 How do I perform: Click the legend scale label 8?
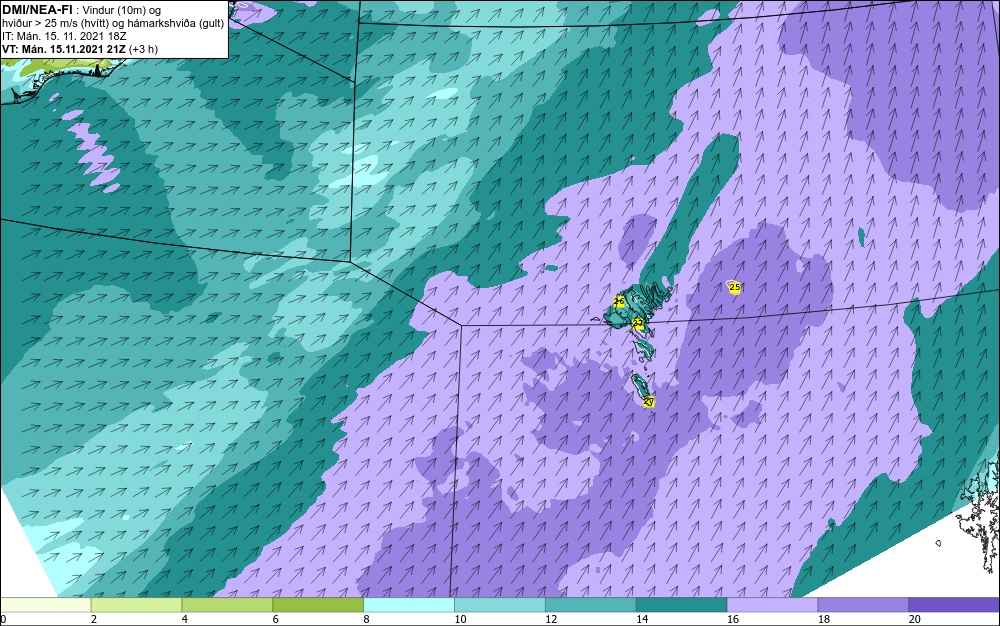(367, 619)
